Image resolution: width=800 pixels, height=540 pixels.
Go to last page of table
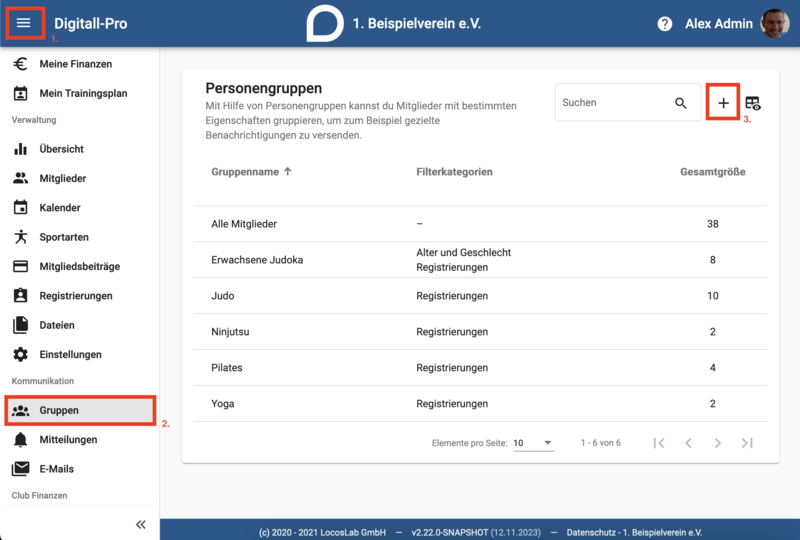tap(747, 443)
